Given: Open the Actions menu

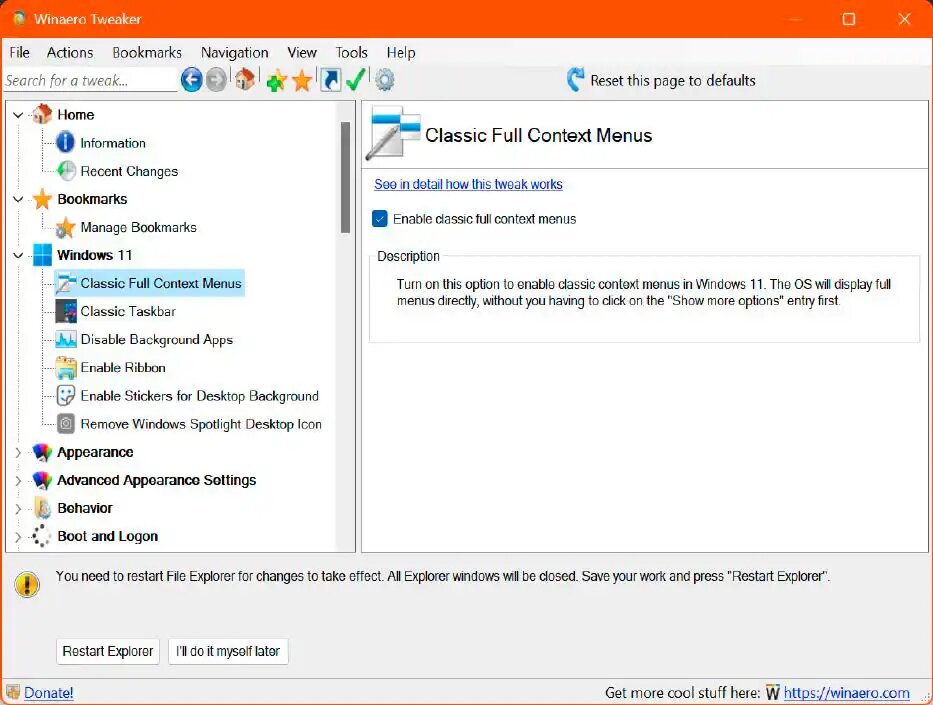Looking at the screenshot, I should (x=70, y=52).
